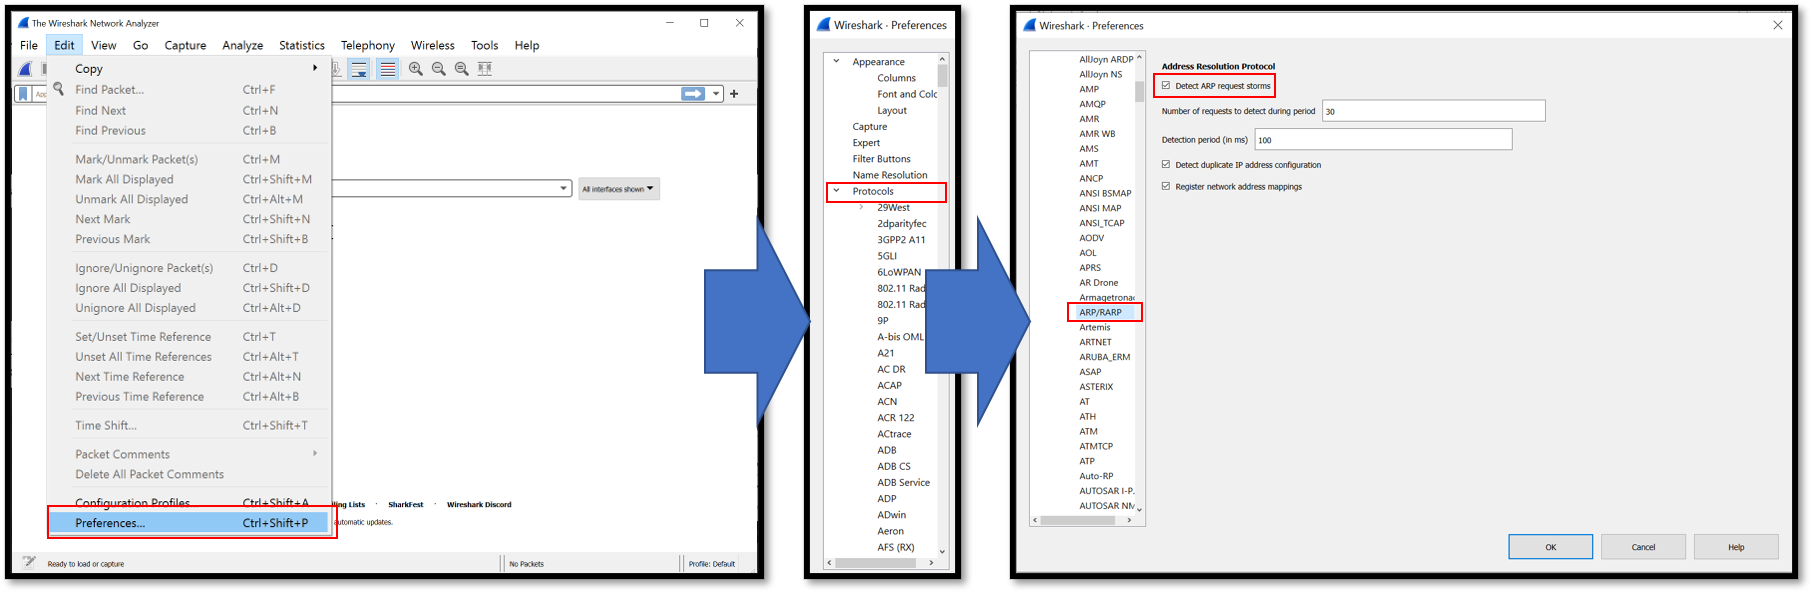
Task: Click the Cancel button
Action: coord(1643,547)
